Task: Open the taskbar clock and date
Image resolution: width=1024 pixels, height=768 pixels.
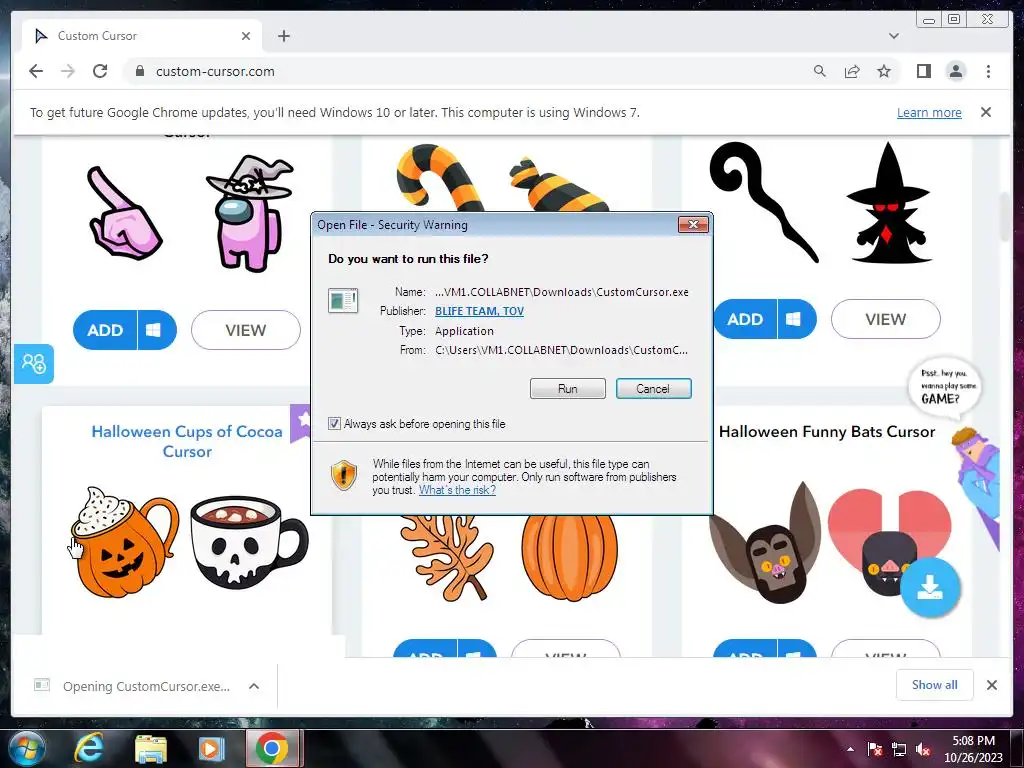Action: click(x=973, y=749)
